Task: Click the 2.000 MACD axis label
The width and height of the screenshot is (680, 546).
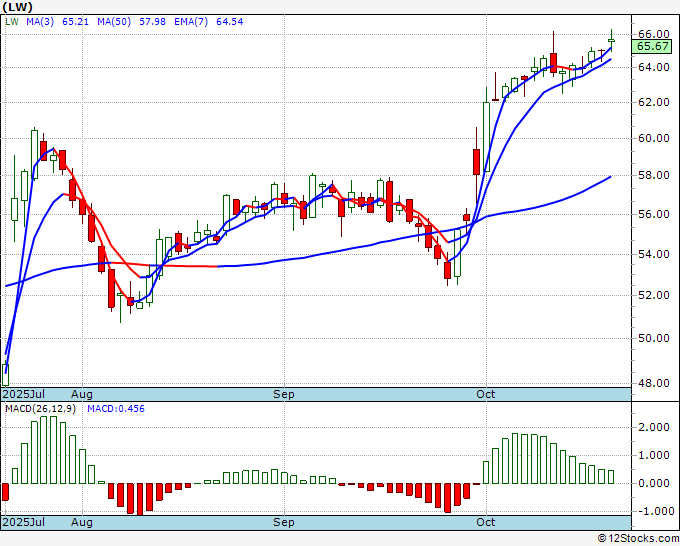Action: [654, 428]
